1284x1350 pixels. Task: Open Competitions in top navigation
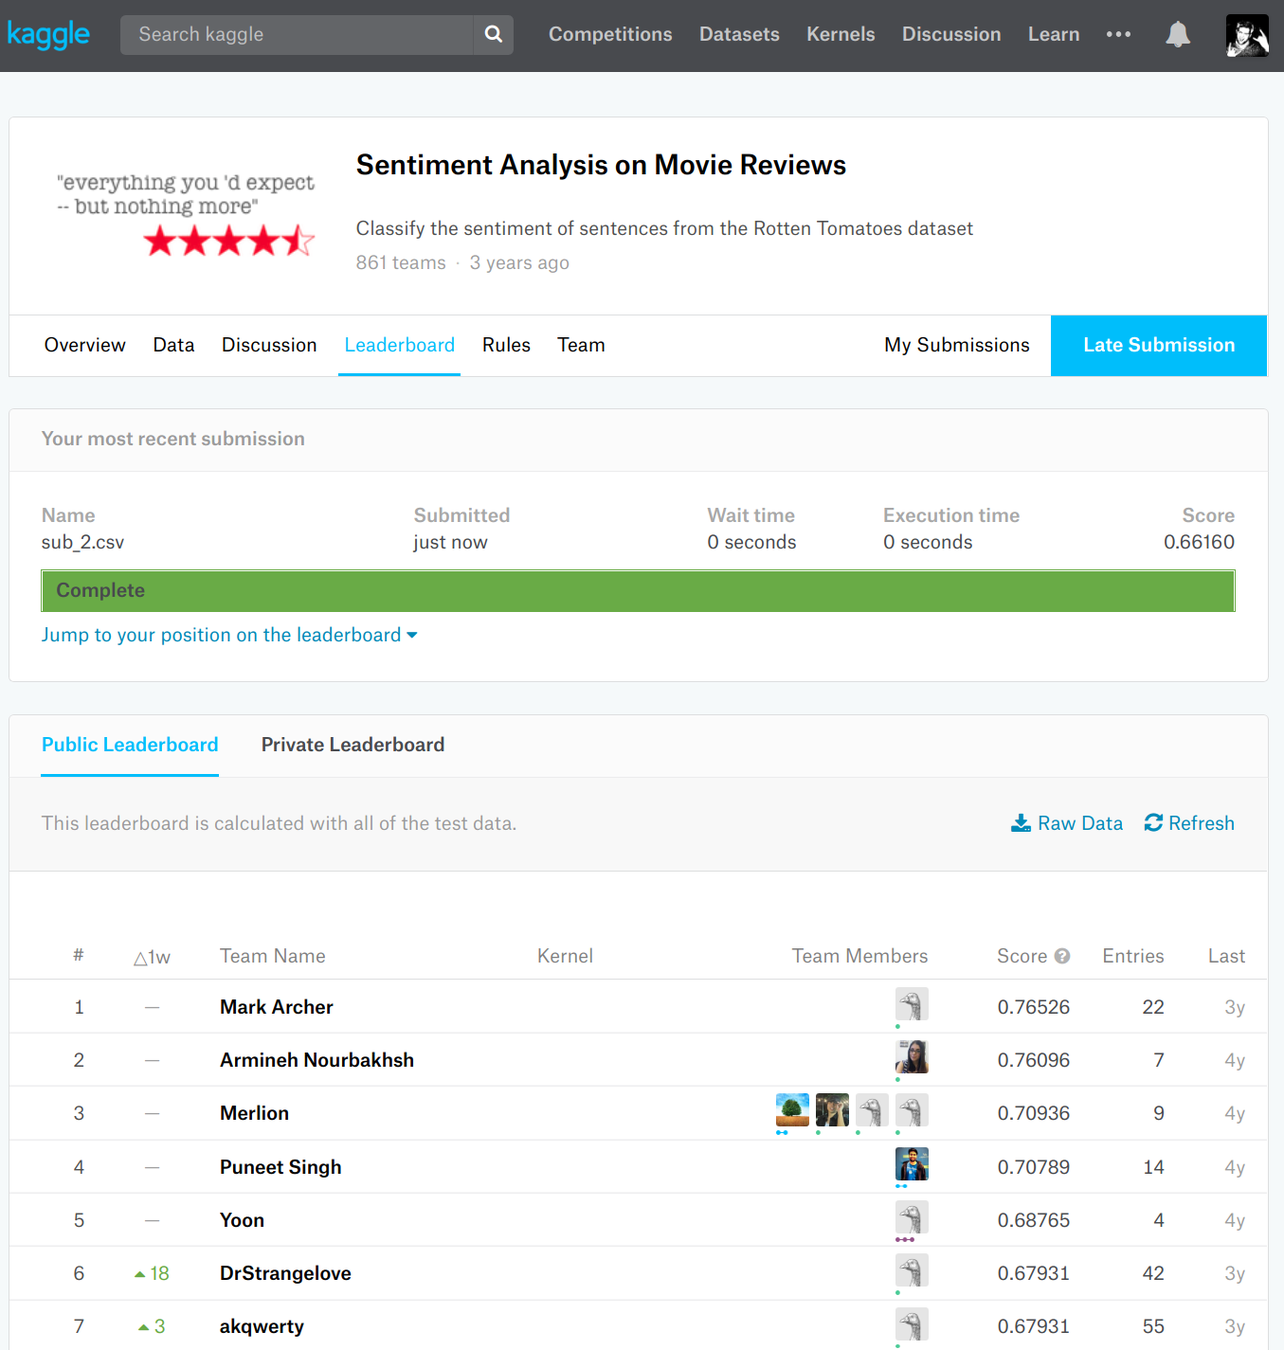[x=610, y=34]
